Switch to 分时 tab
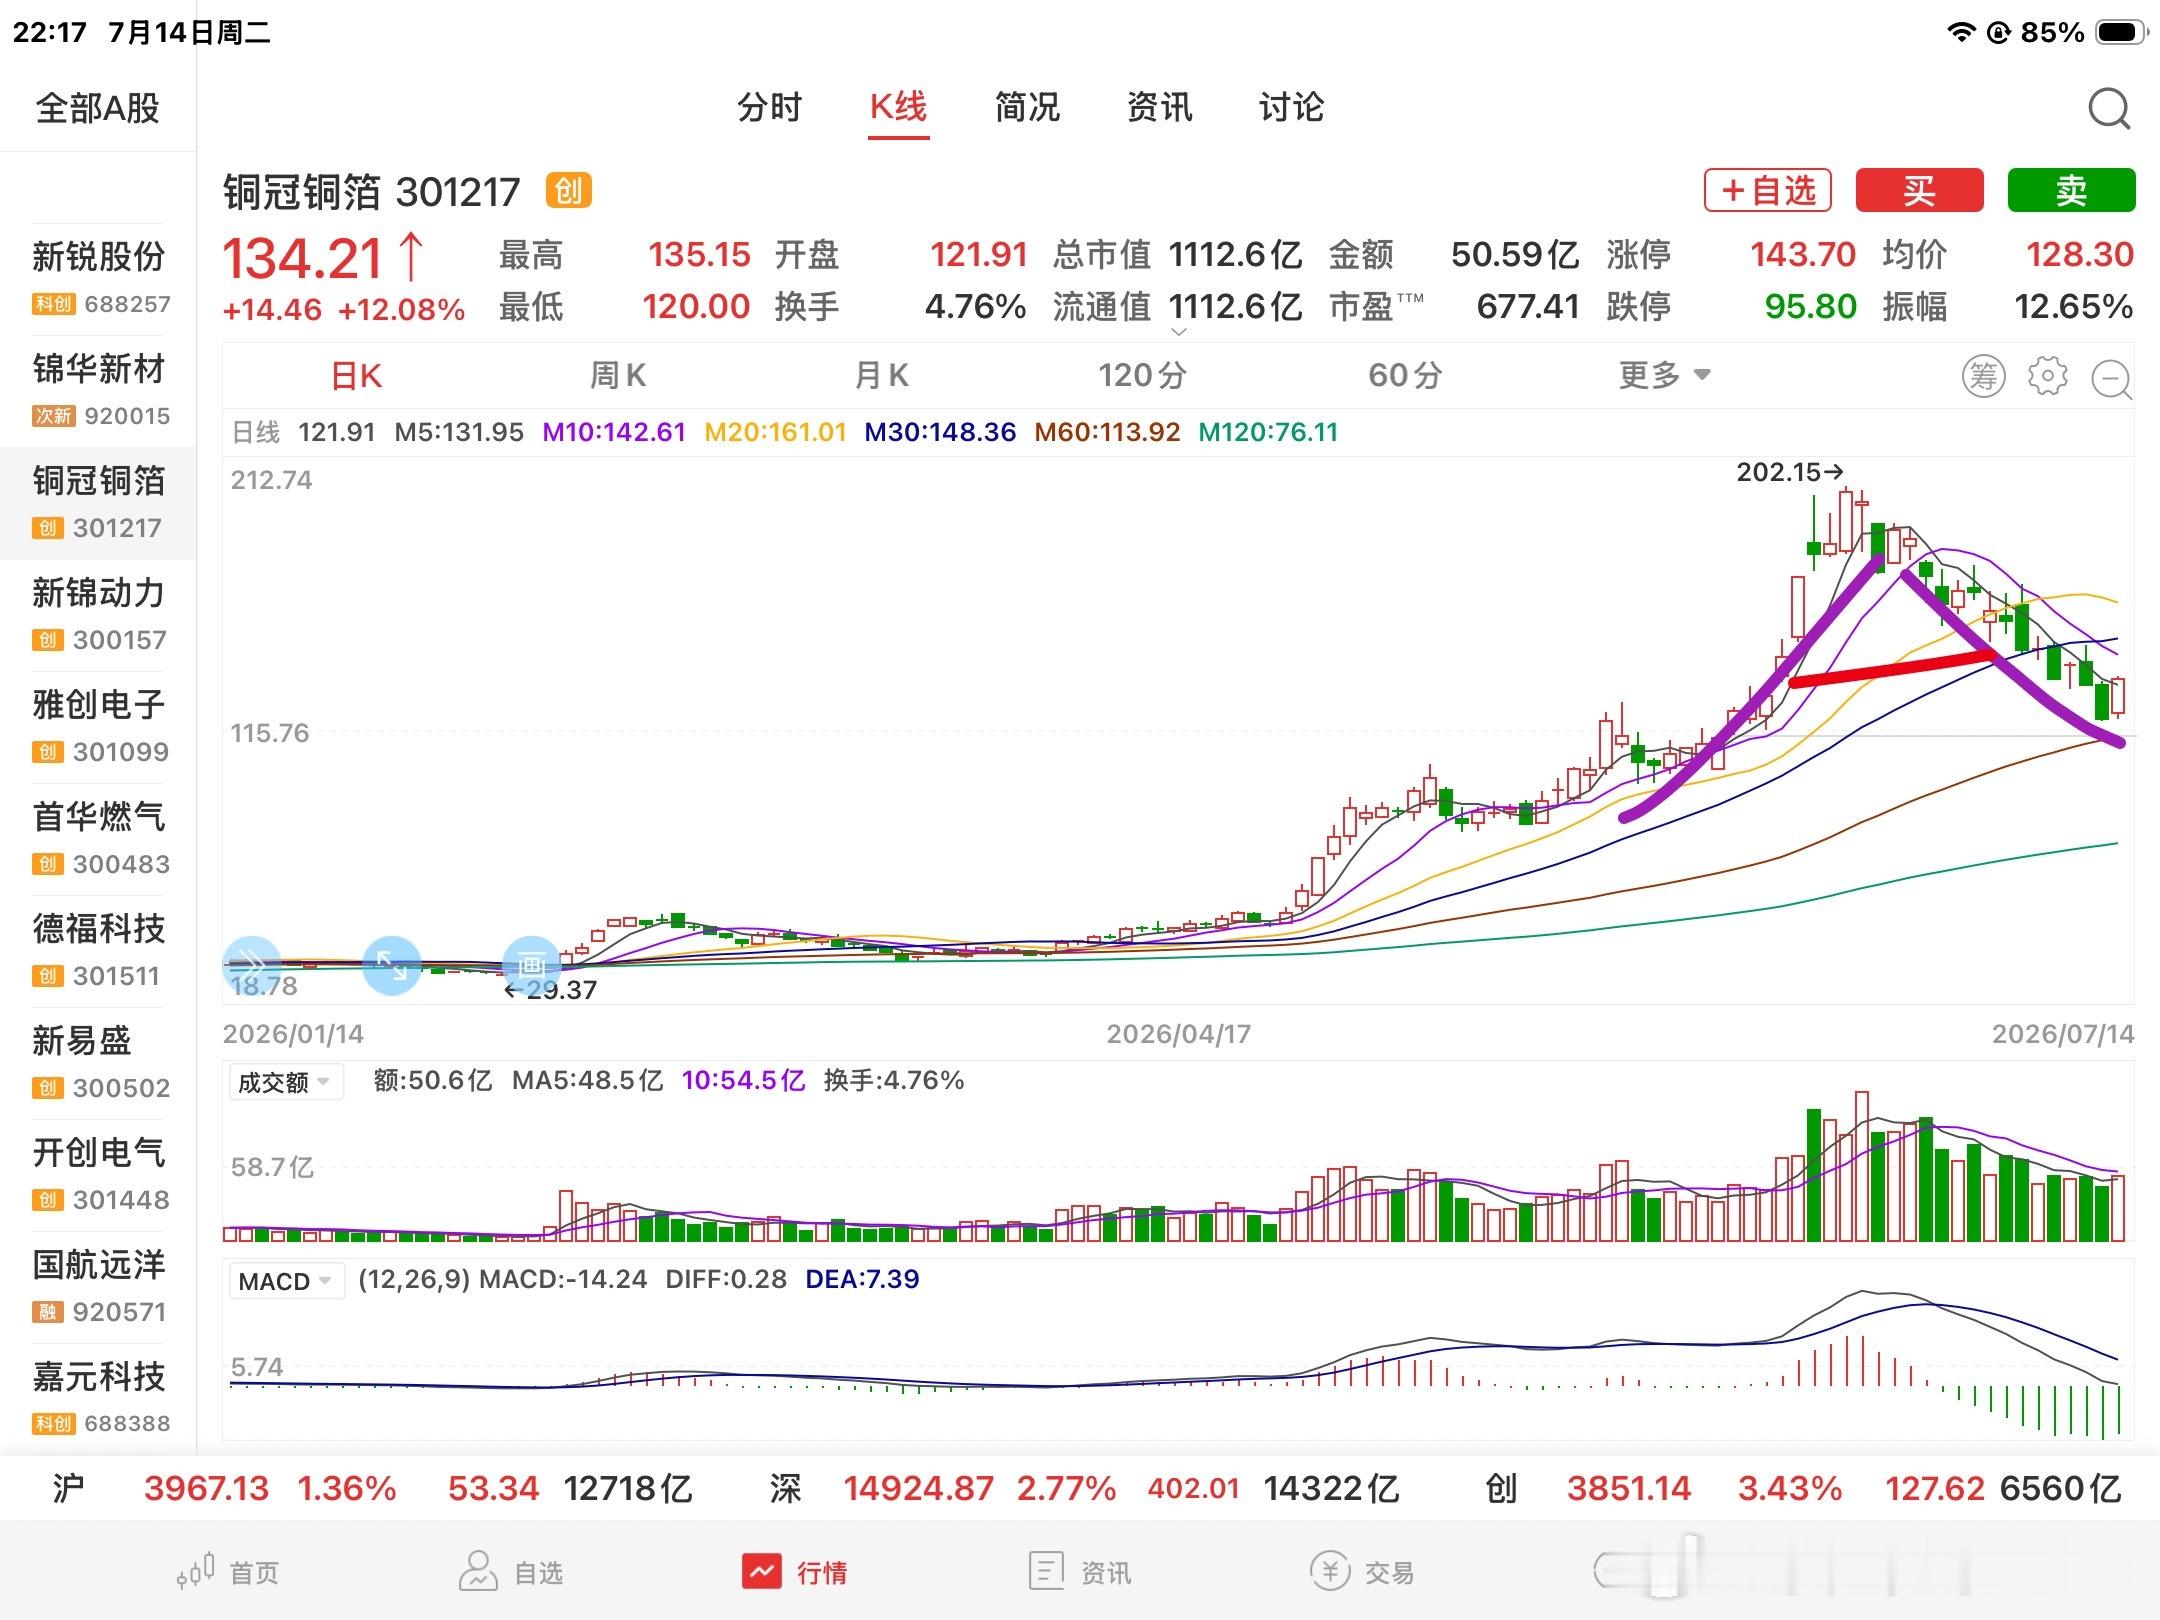Image resolution: width=2160 pixels, height=1620 pixels. tap(770, 107)
